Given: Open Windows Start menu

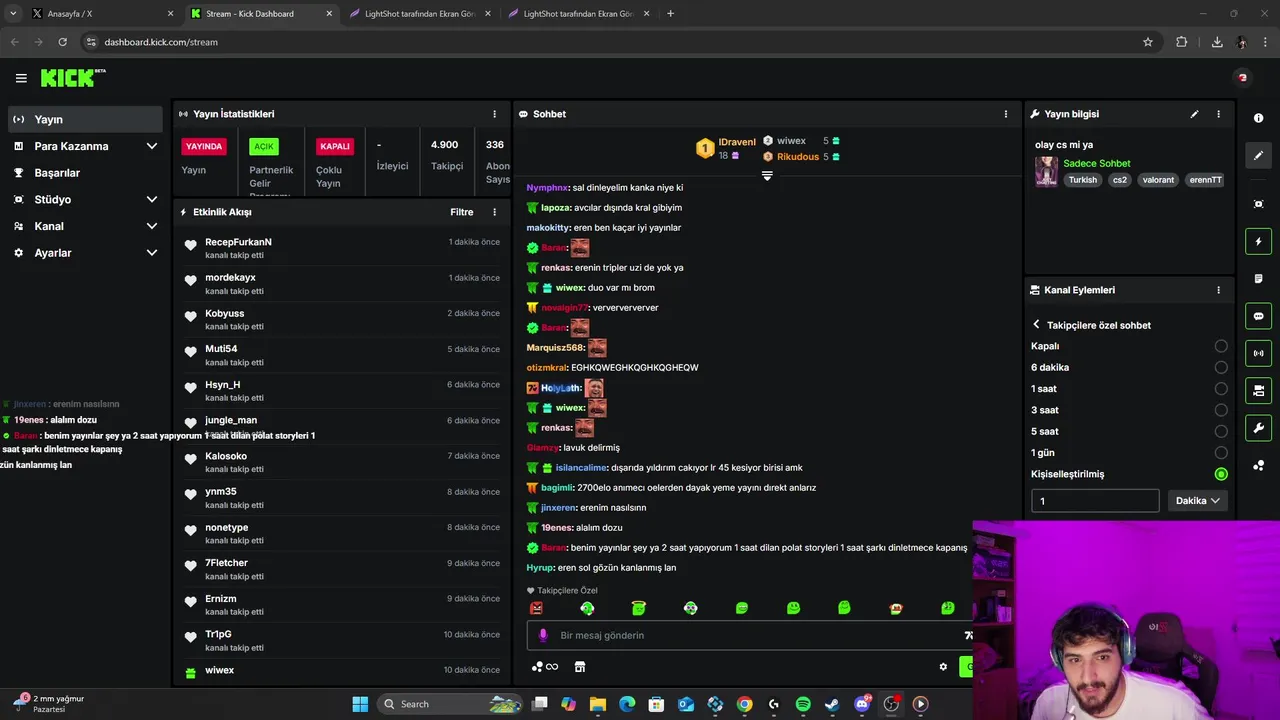Looking at the screenshot, I should click(x=360, y=704).
